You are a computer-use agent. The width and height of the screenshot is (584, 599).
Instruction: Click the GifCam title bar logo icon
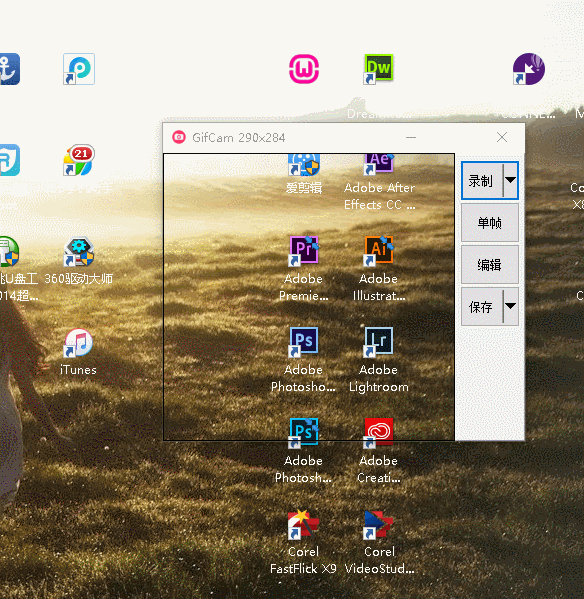point(179,137)
